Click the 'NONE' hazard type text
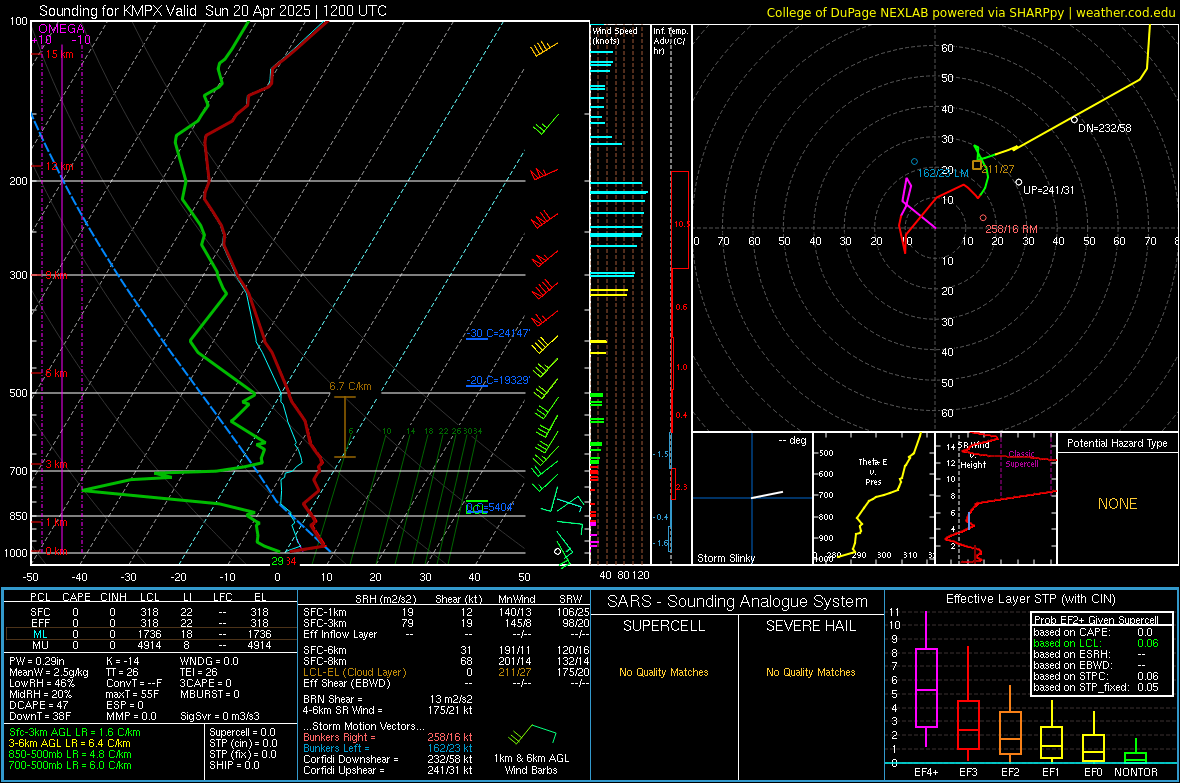Image resolution: width=1180 pixels, height=783 pixels. pos(1118,504)
